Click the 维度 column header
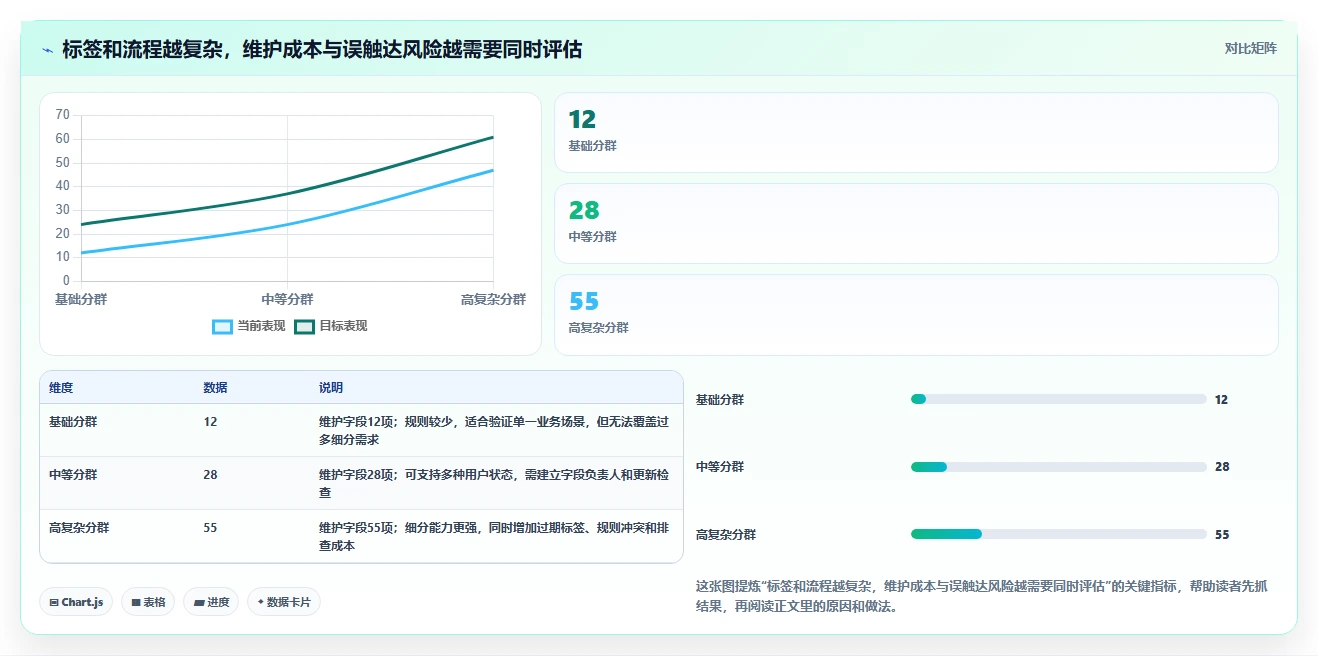The image size is (1318, 656). (61, 388)
